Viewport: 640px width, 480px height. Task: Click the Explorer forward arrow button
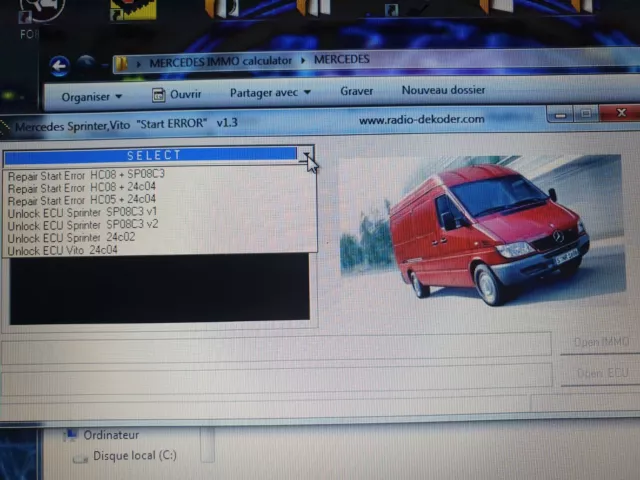86,64
